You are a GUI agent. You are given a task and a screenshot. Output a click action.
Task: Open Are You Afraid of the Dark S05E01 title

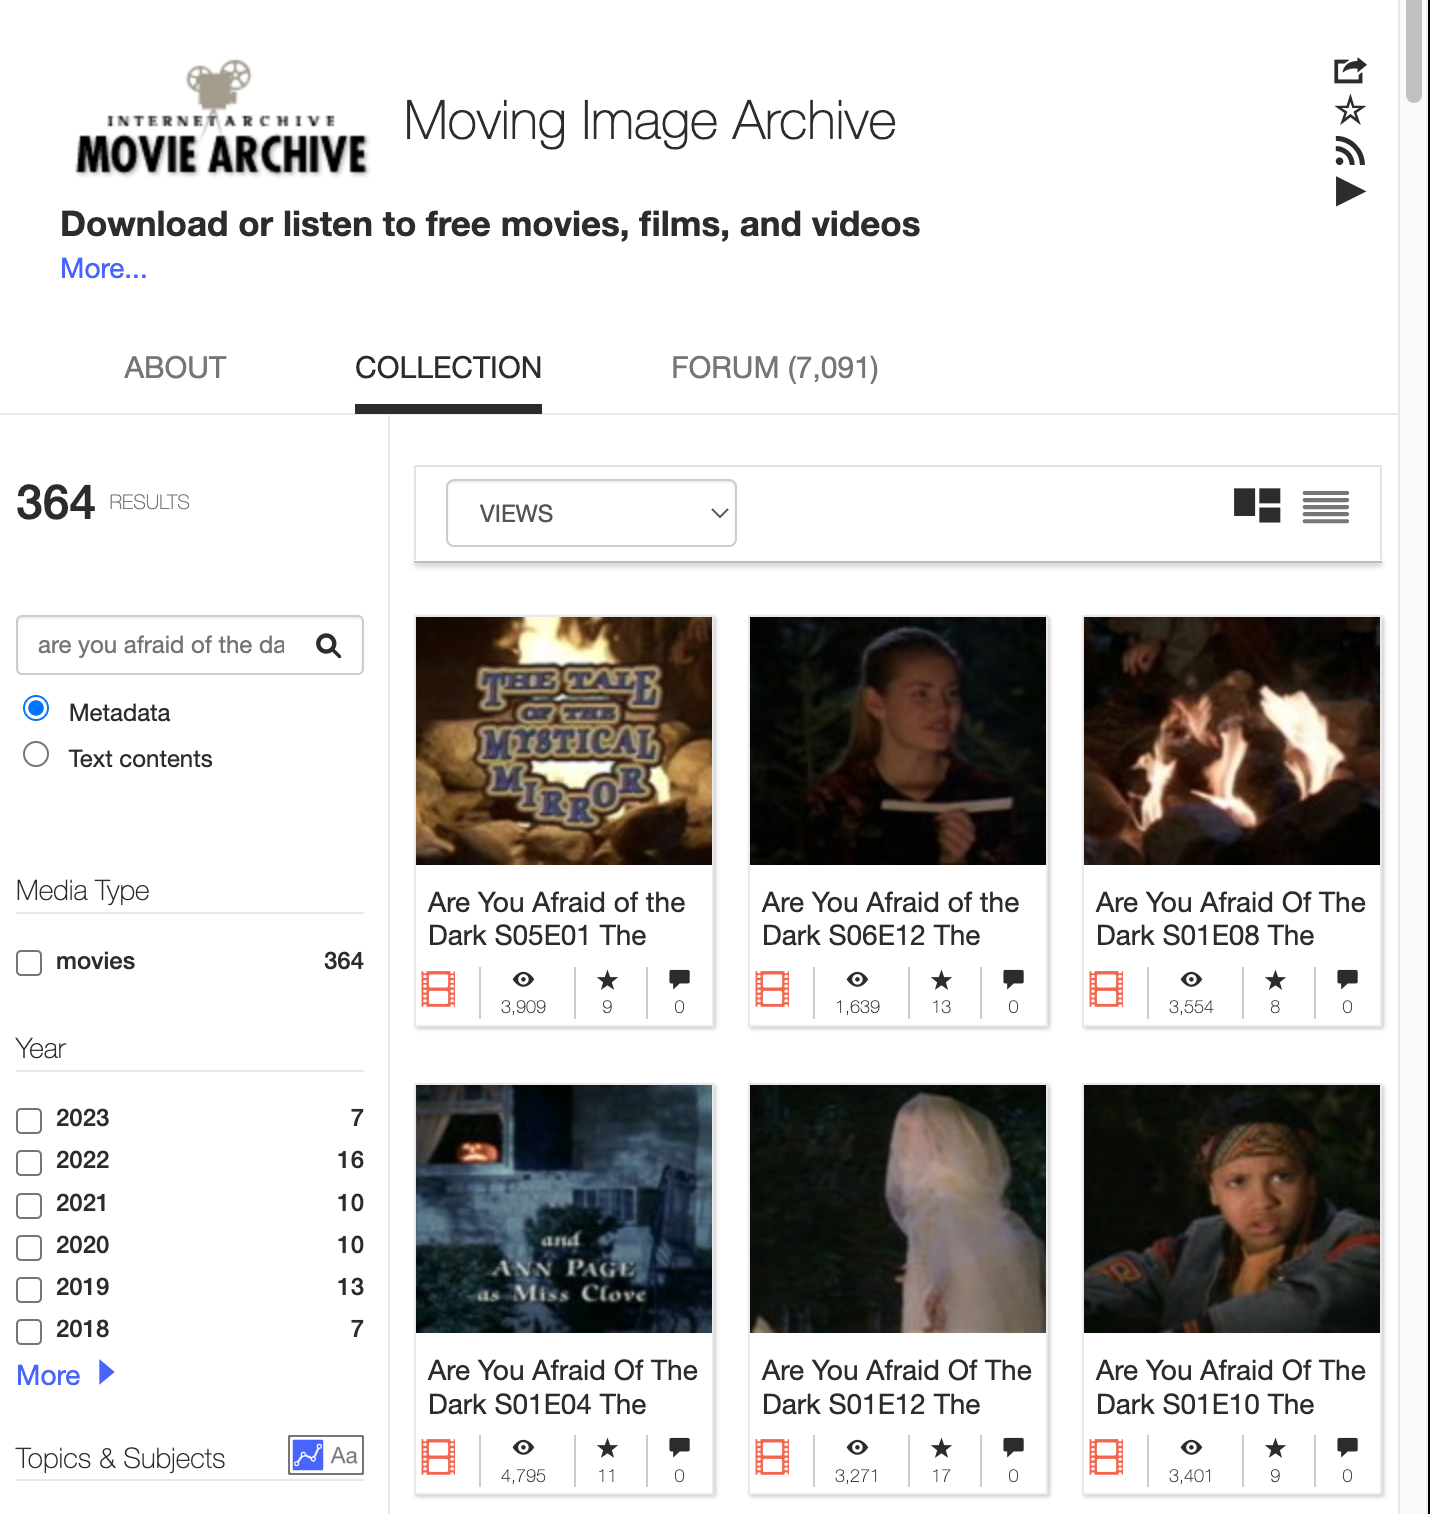(x=557, y=919)
